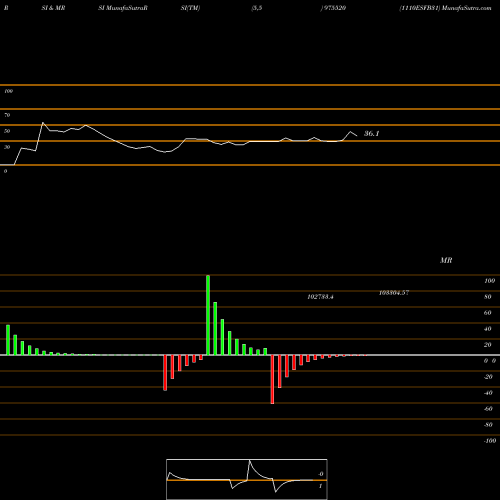Click the MR axis label -80
This screenshot has width=500, height=500.
pyautogui.click(x=488, y=425)
